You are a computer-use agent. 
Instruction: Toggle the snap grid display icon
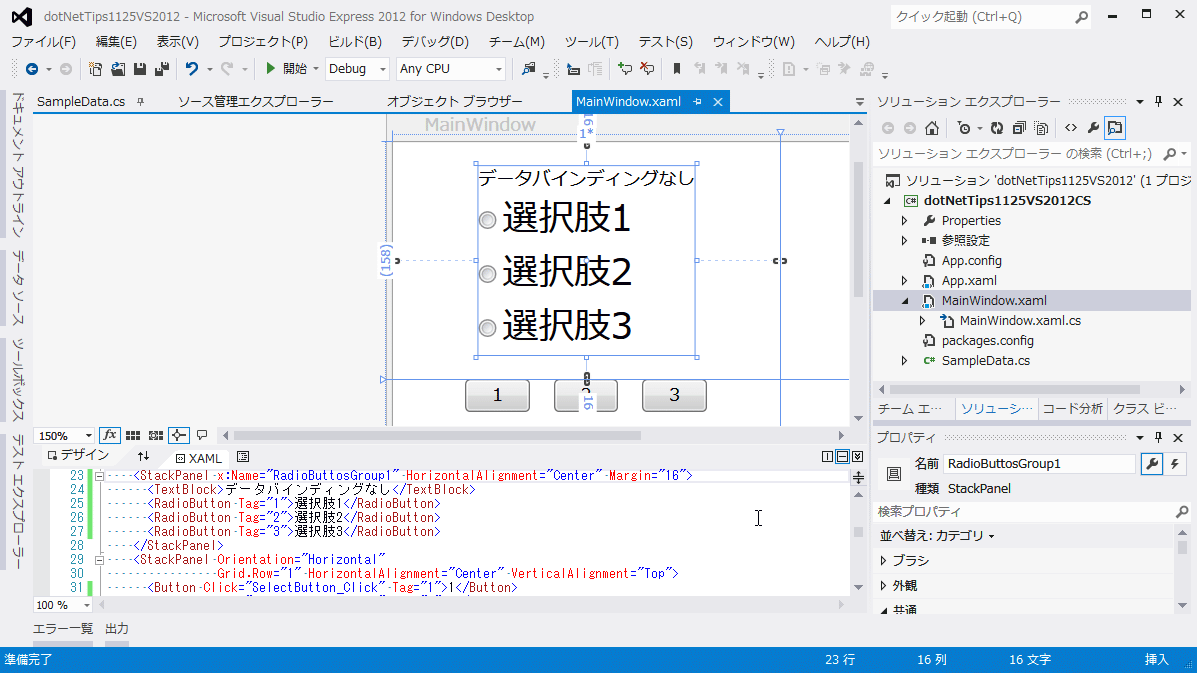[x=133, y=436]
